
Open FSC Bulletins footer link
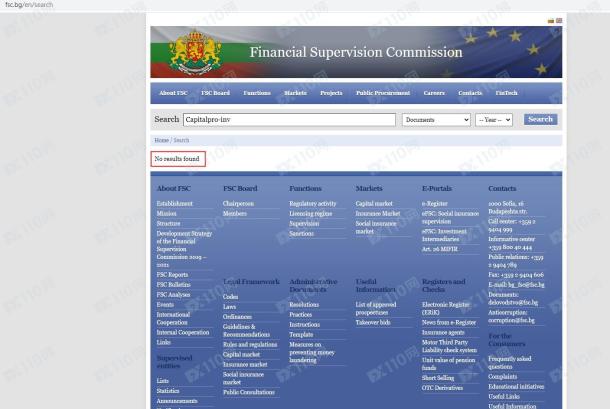tap(174, 285)
